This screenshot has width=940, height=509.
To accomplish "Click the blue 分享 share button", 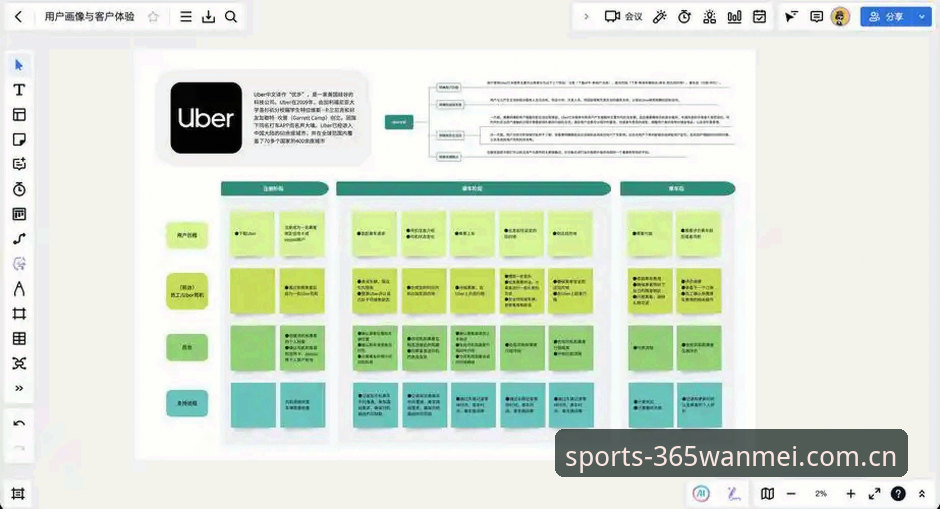I will click(887, 17).
